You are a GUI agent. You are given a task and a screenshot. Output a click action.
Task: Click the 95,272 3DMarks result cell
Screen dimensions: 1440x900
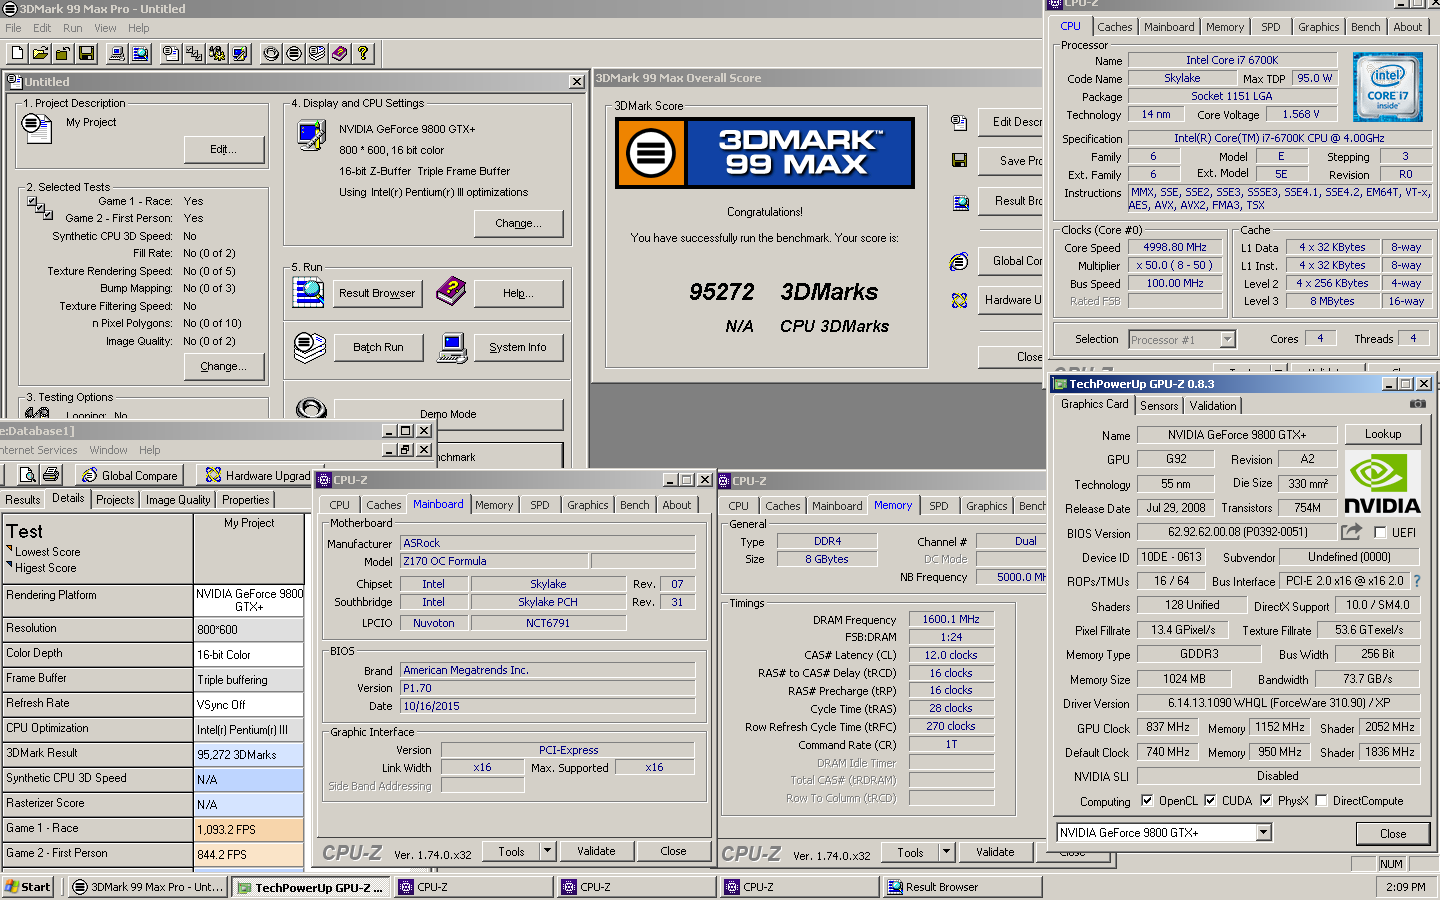click(249, 755)
